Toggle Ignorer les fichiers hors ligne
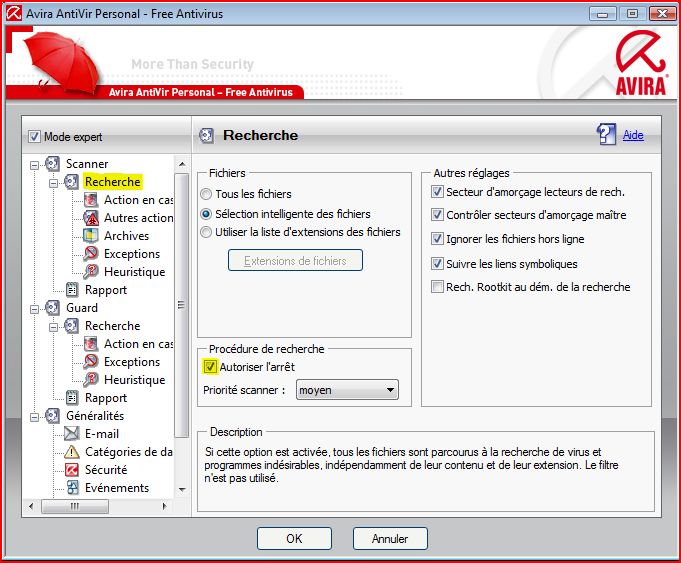 click(x=437, y=238)
